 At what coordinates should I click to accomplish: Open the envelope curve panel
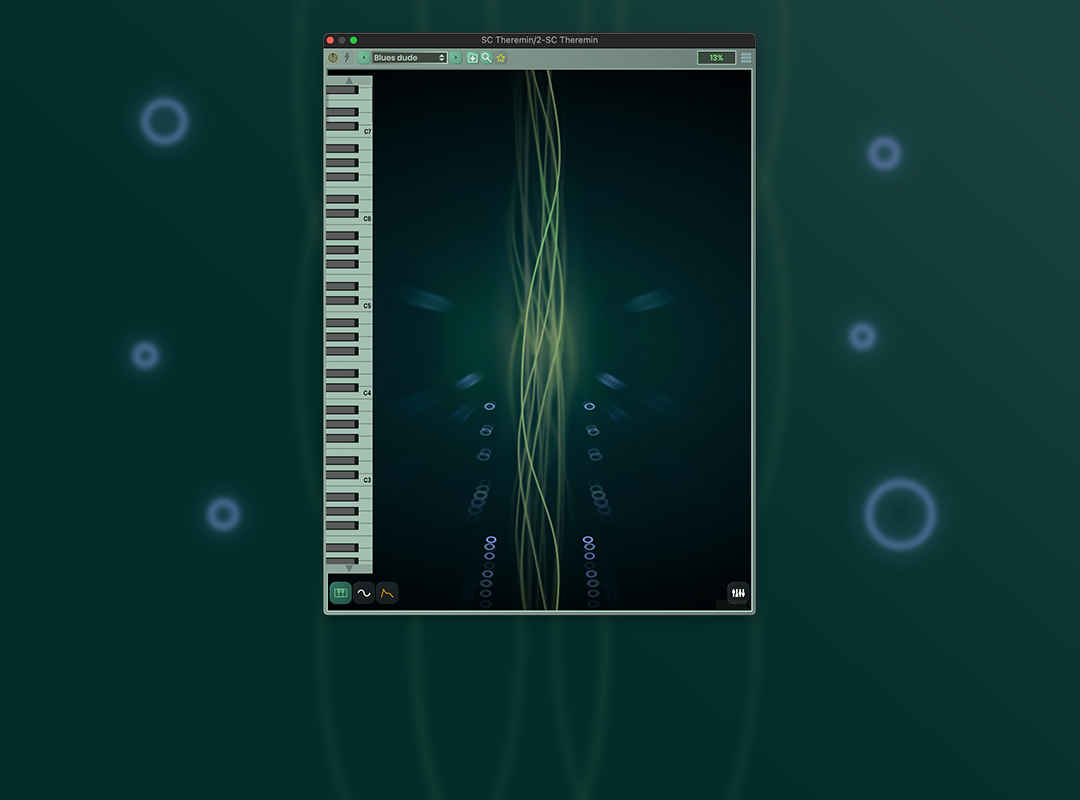coord(385,593)
